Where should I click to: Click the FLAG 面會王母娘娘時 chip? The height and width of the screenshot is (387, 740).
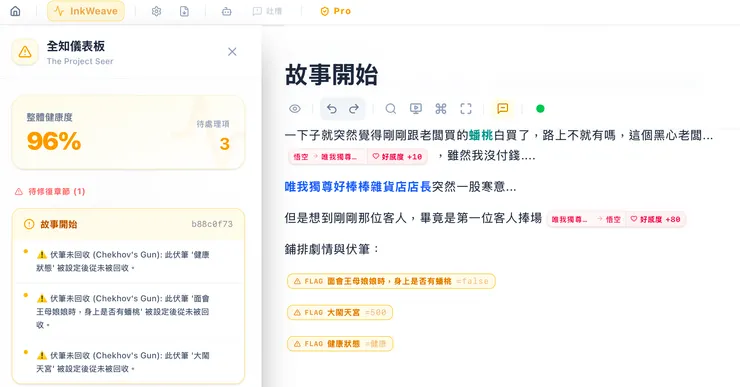click(391, 281)
